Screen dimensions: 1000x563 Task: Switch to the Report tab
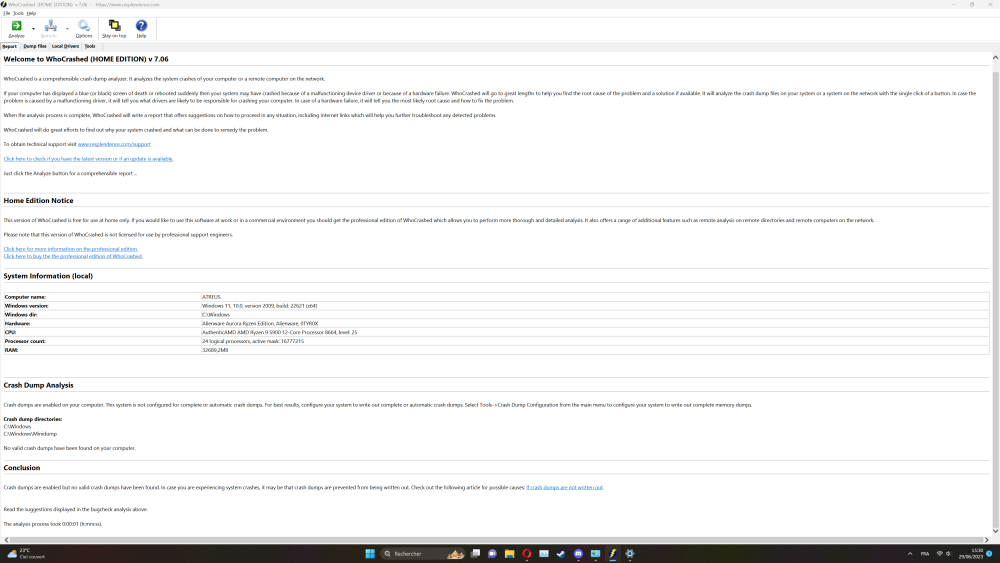[10, 46]
